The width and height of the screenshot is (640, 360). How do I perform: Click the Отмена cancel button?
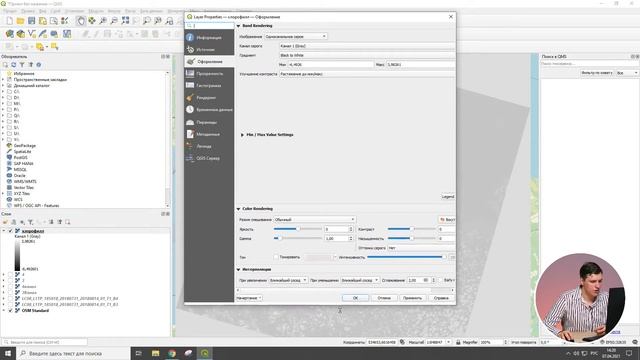tap(384, 298)
